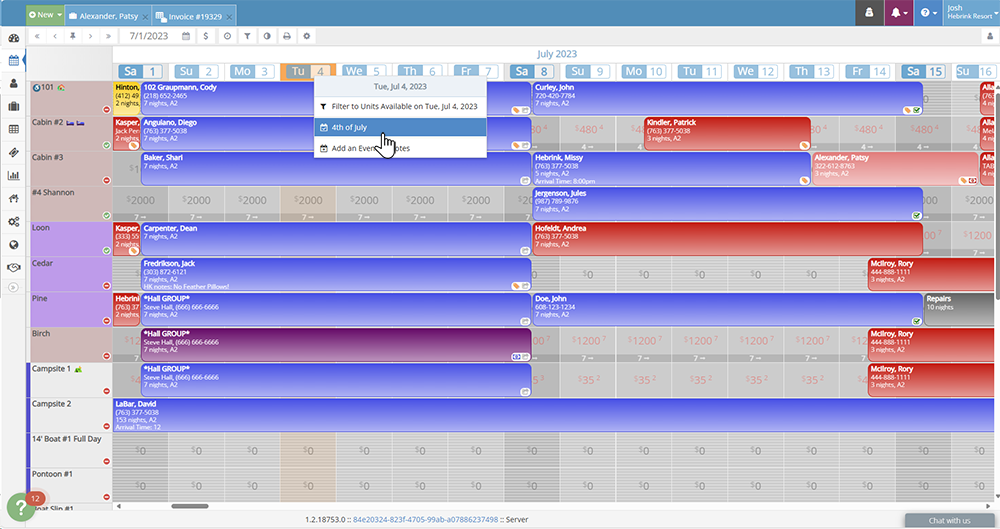The width and height of the screenshot is (1000, 529).
Task: Click the globe icon in the sidebar
Action: [x=13, y=244]
